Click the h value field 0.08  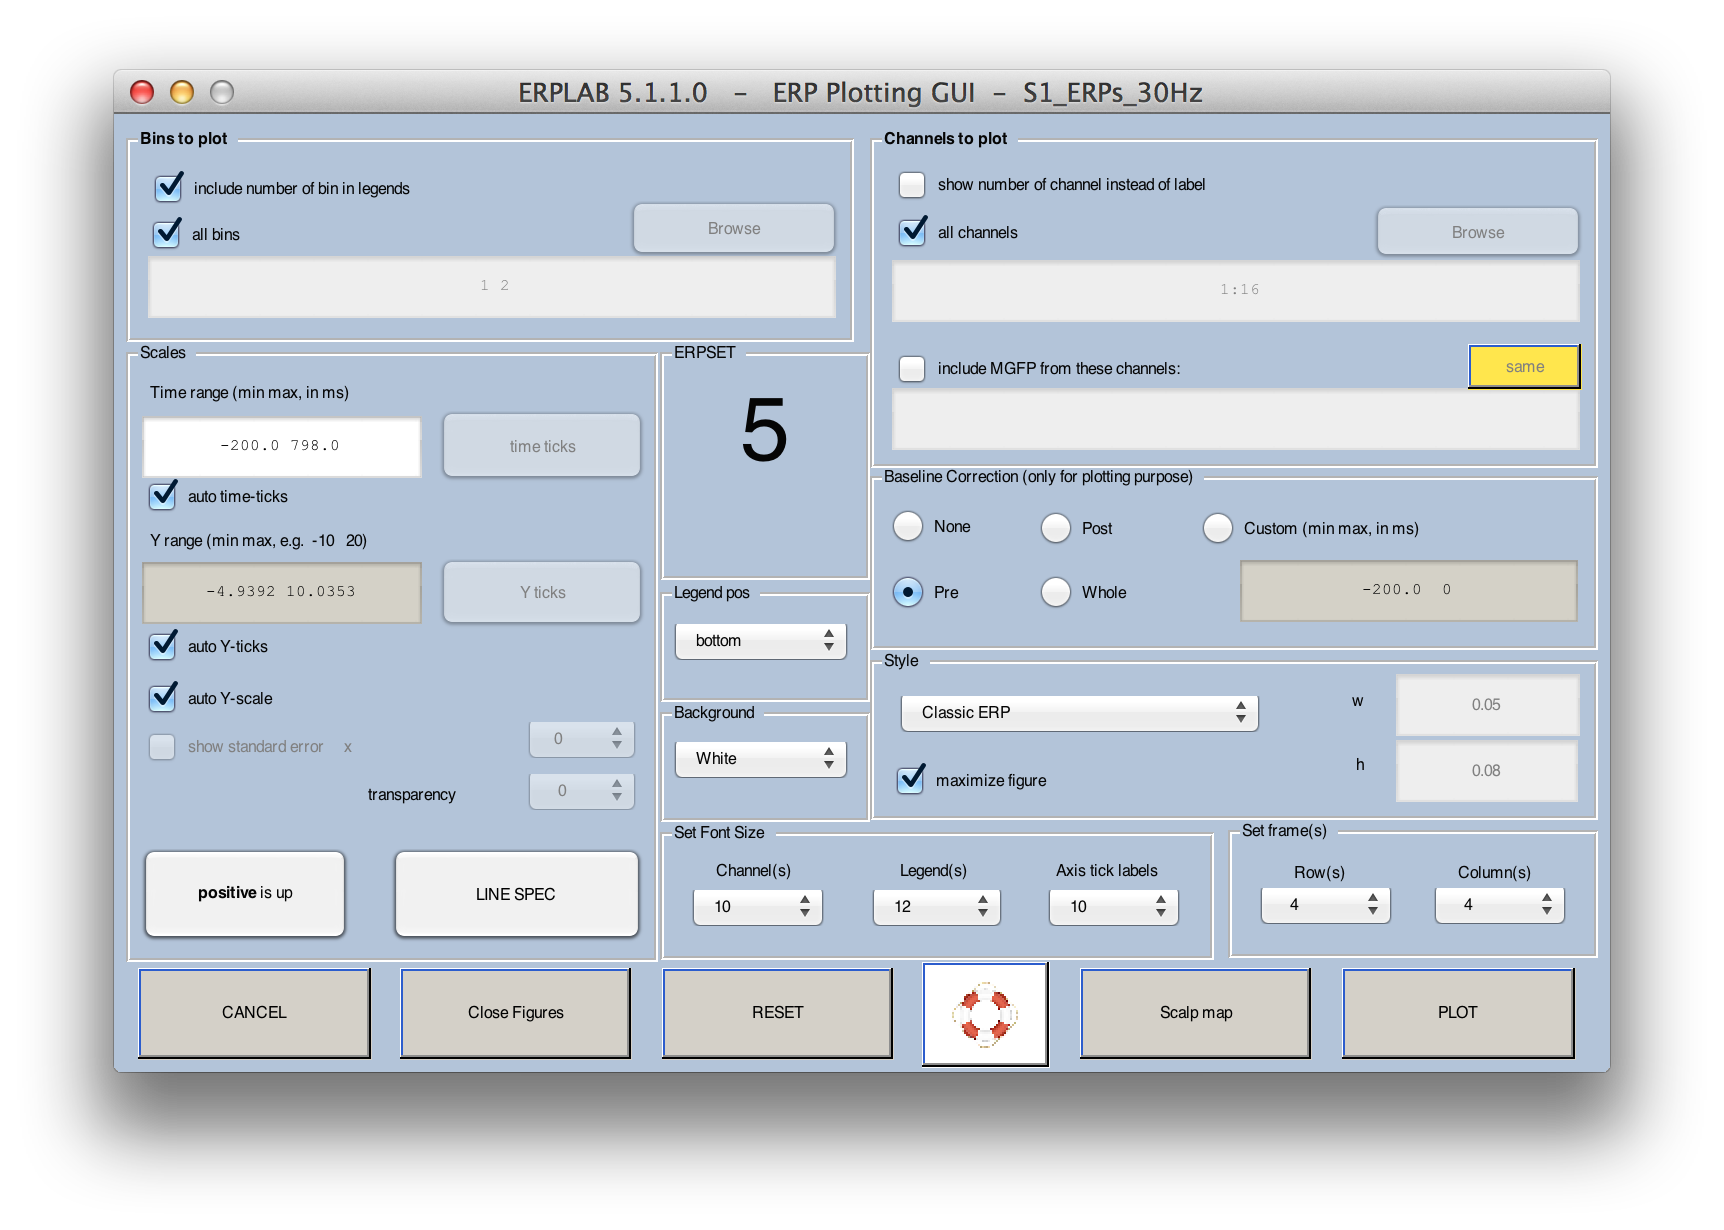[1487, 771]
